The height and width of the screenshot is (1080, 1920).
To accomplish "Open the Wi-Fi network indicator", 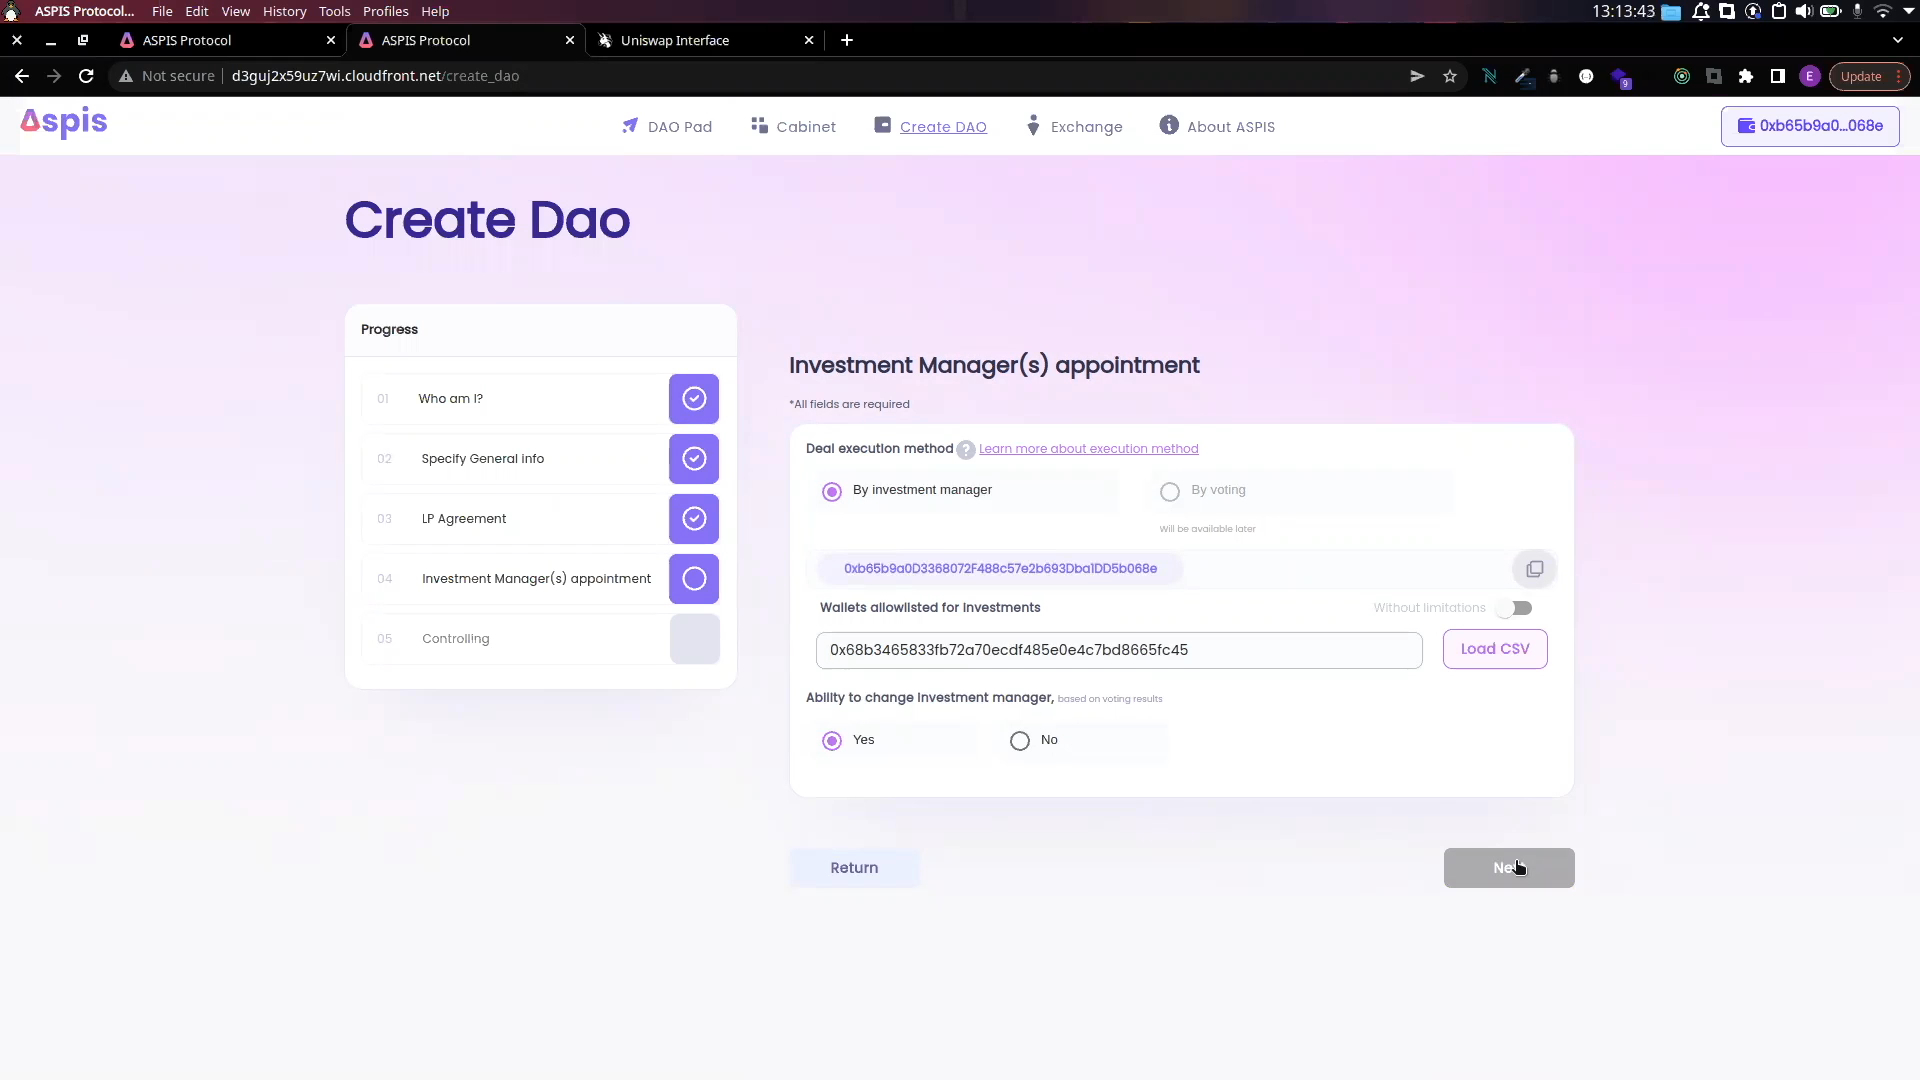I will 1883,11.
